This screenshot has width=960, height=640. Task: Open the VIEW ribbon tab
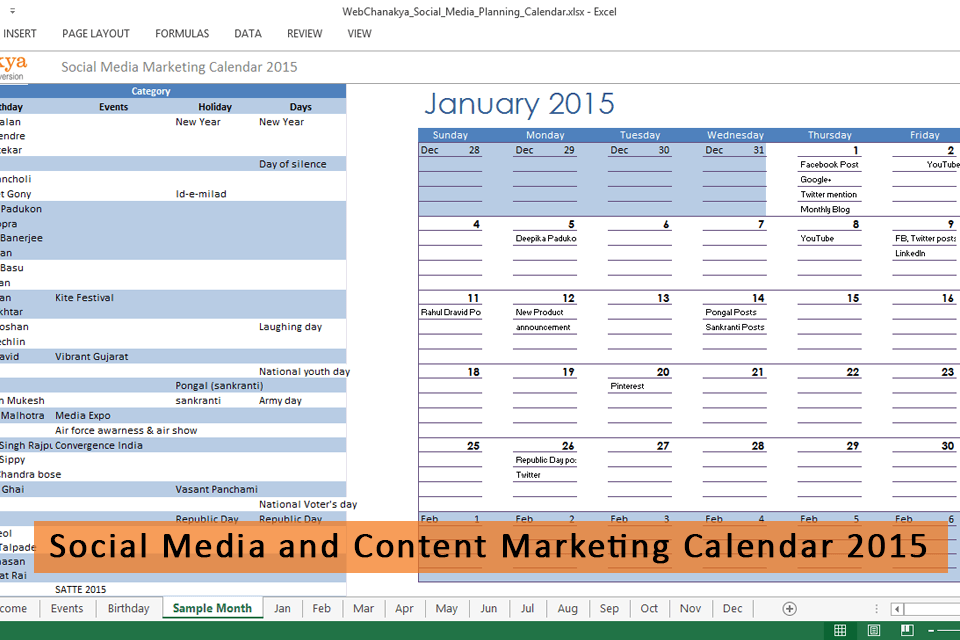coord(359,33)
